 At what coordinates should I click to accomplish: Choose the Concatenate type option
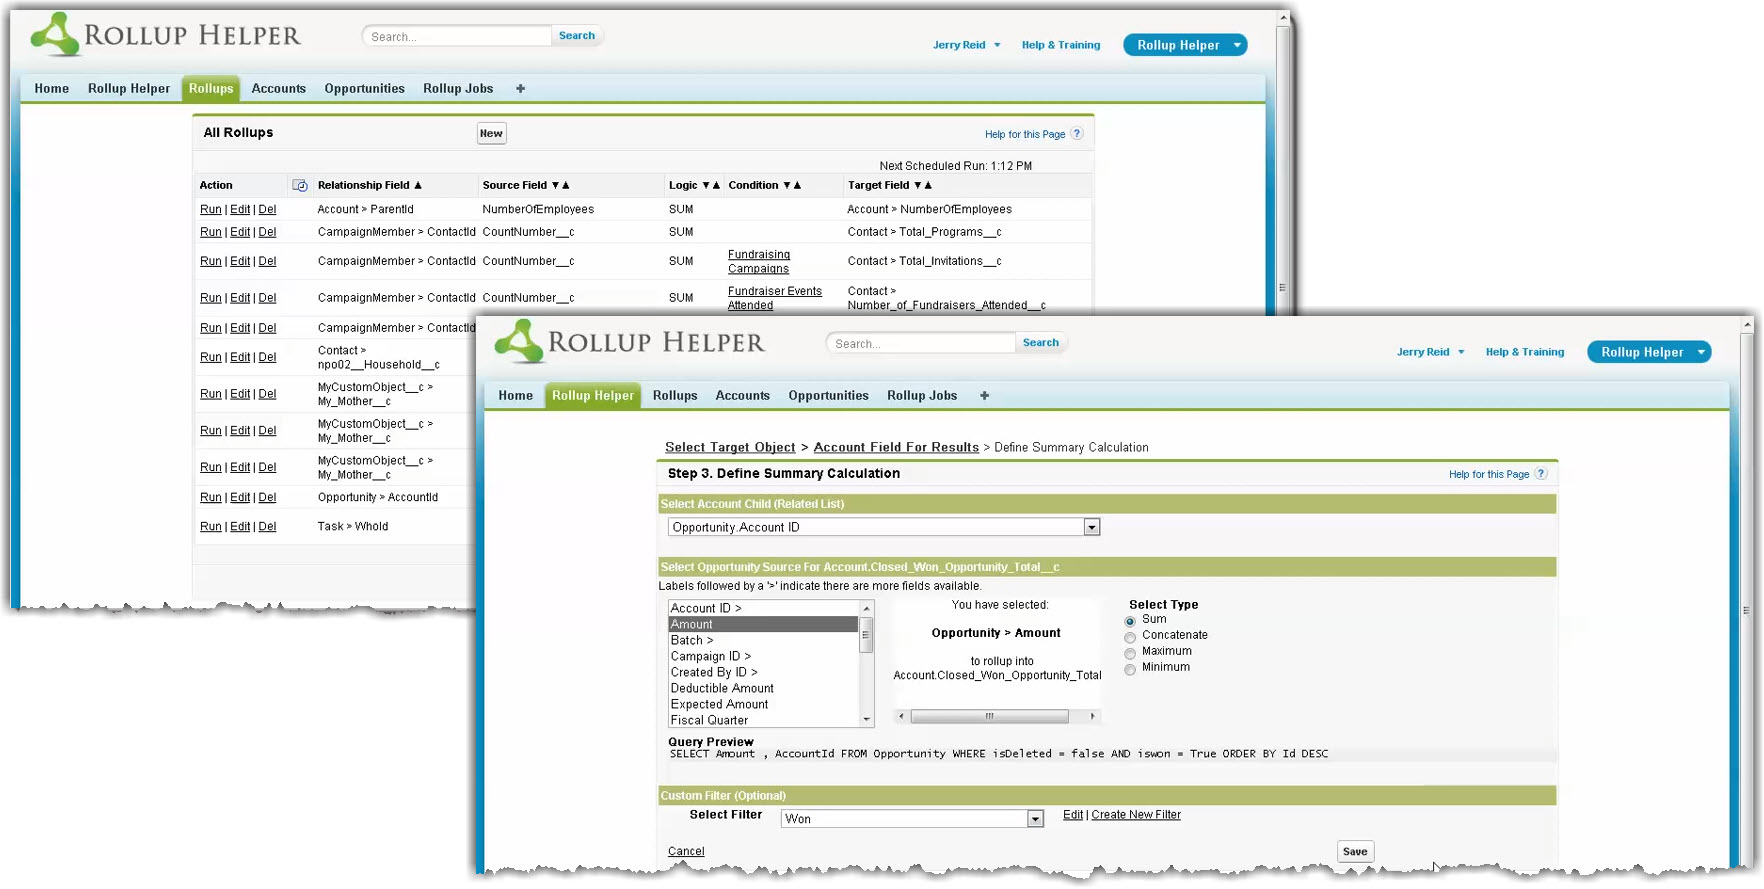[1130, 637]
